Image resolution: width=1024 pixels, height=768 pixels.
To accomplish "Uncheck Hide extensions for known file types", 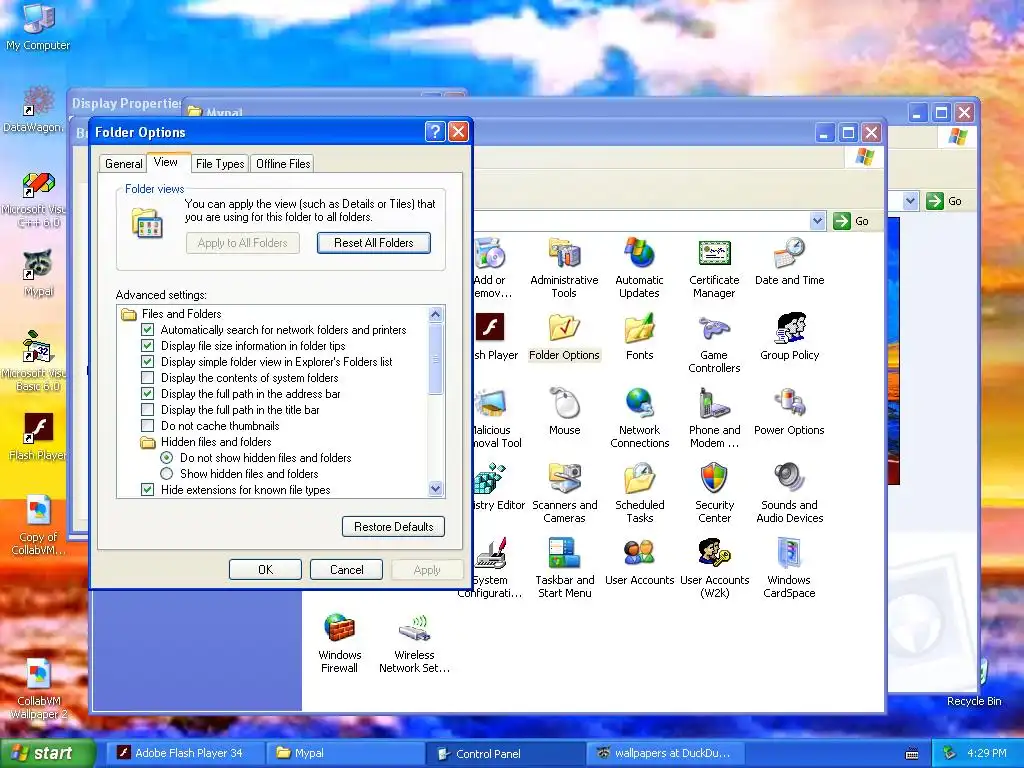I will coord(148,490).
